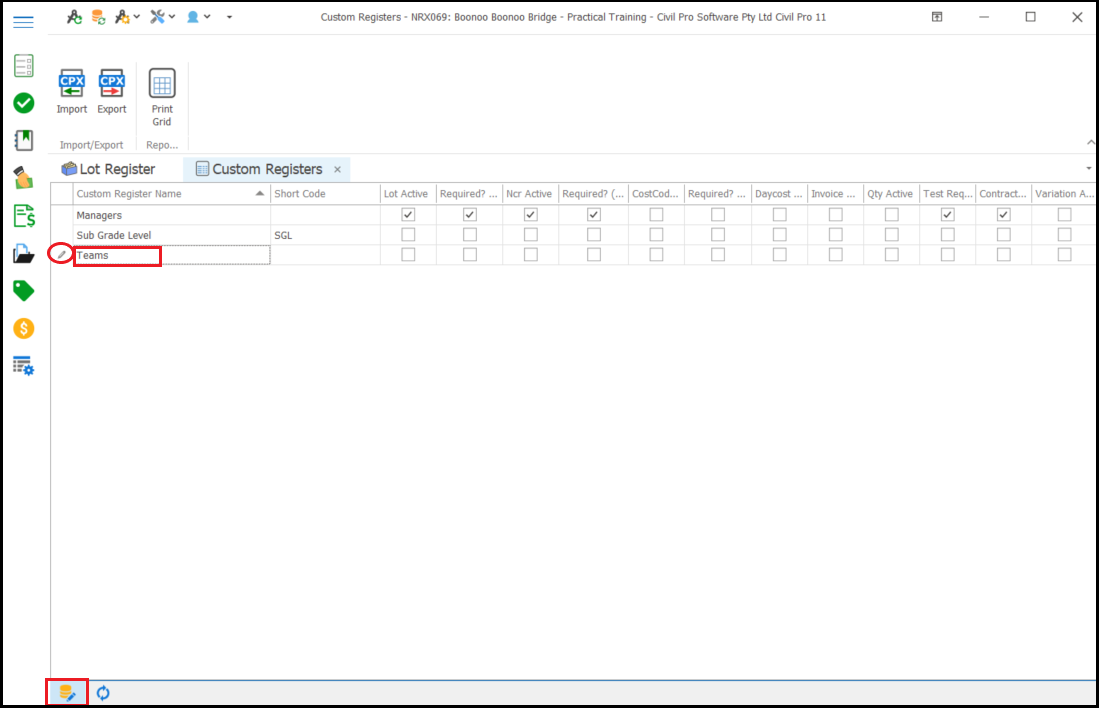Click the refresh icon in the status bar

[x=102, y=692]
